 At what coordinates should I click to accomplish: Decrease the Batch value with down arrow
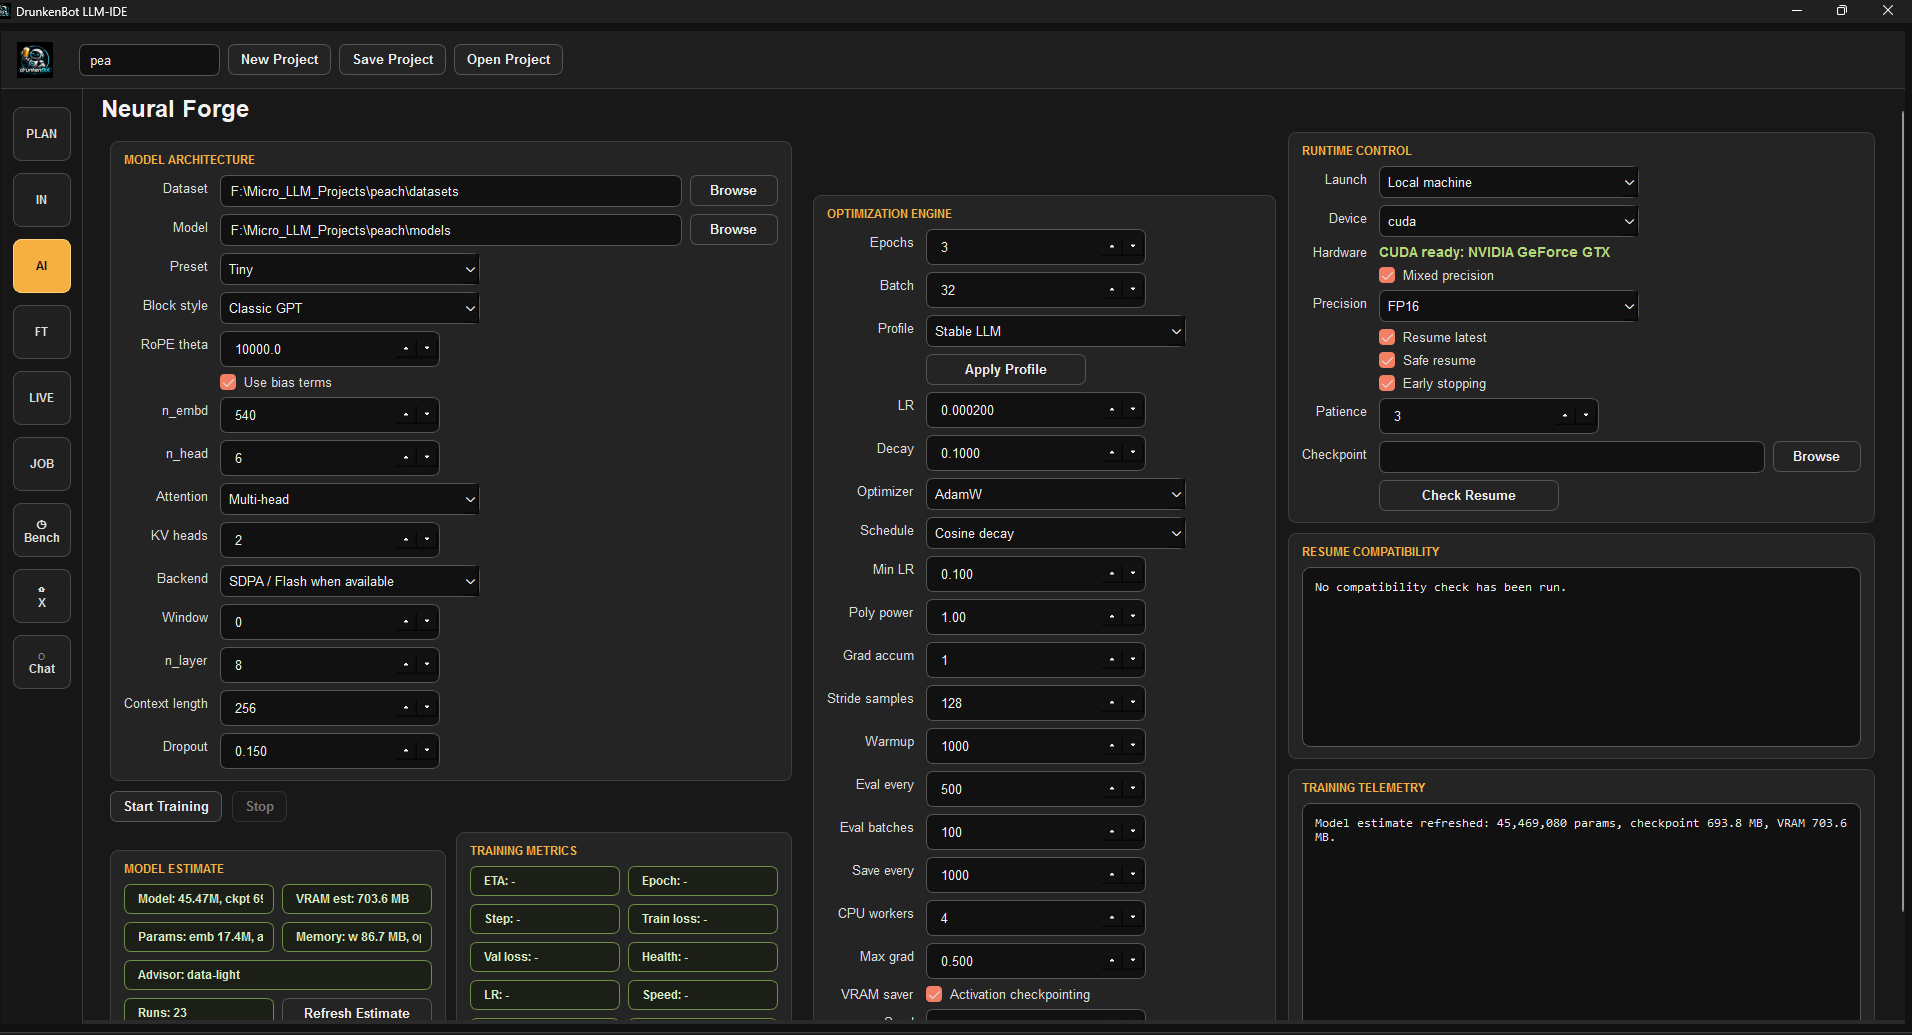[x=1133, y=290]
